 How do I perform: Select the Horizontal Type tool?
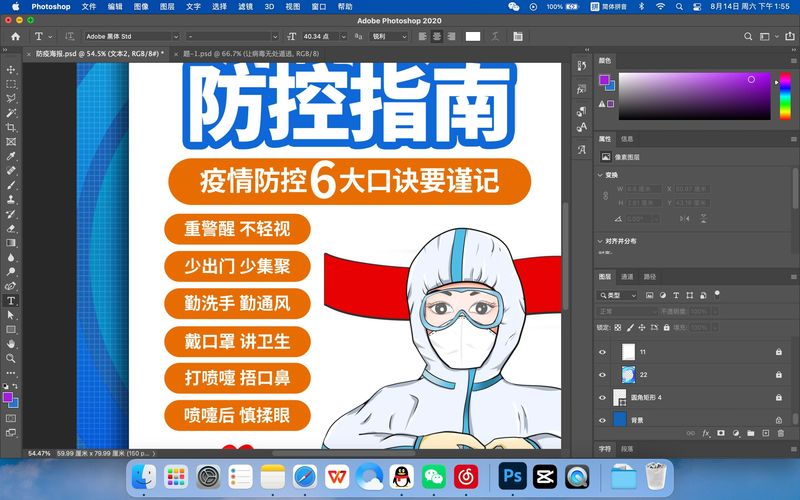(12, 300)
